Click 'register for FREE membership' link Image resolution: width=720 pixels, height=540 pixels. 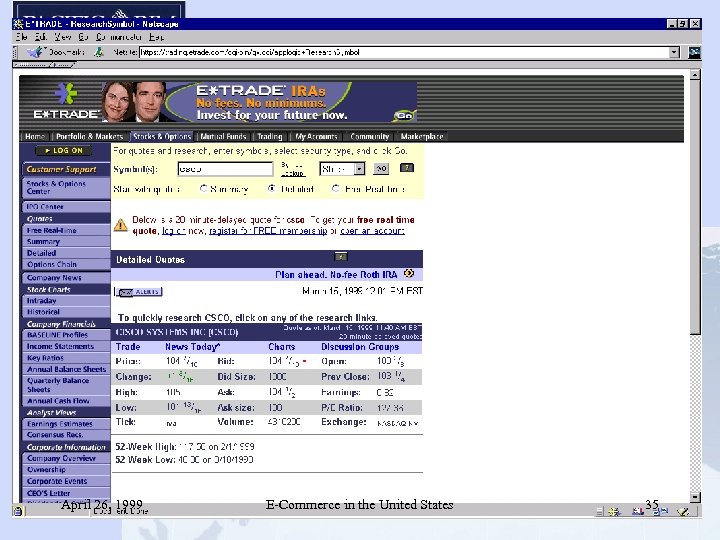coord(268,231)
